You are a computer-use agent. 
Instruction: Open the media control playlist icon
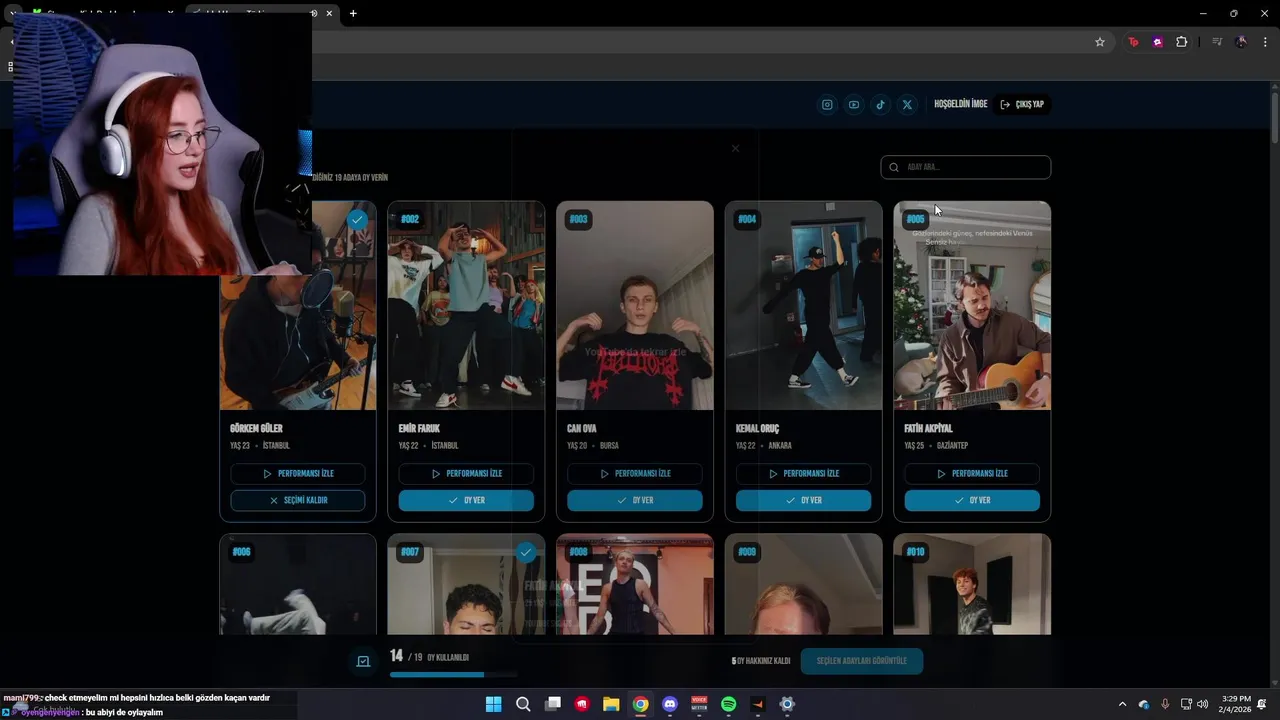pyautogui.click(x=1217, y=42)
